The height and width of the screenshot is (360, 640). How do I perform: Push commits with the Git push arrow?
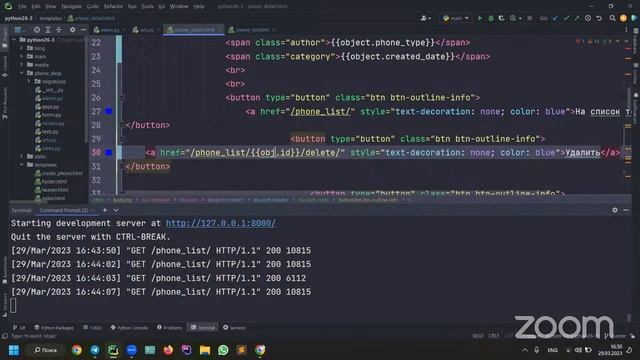577,18
